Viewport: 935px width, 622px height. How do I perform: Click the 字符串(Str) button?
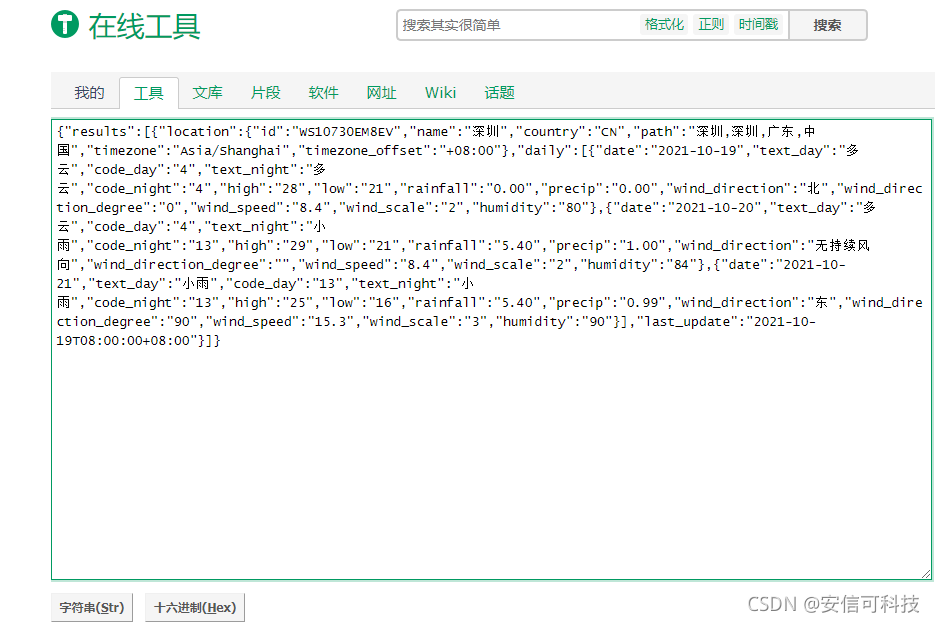click(92, 608)
